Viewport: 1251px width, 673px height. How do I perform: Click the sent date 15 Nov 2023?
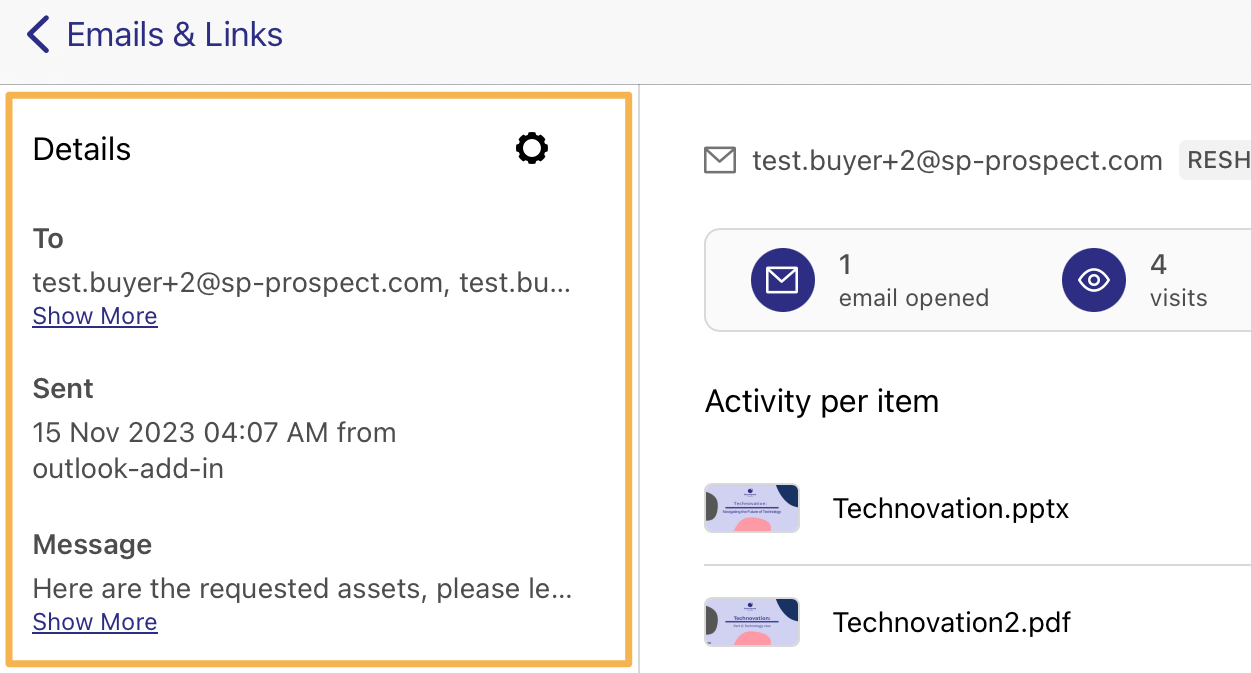[115, 433]
